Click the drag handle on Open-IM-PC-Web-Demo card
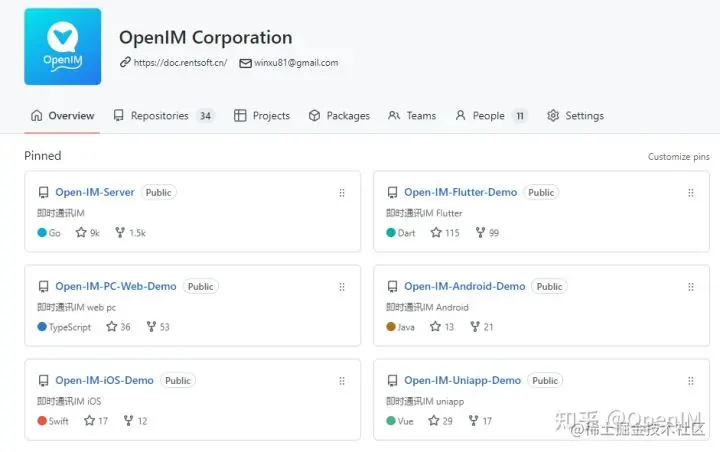 (342, 287)
